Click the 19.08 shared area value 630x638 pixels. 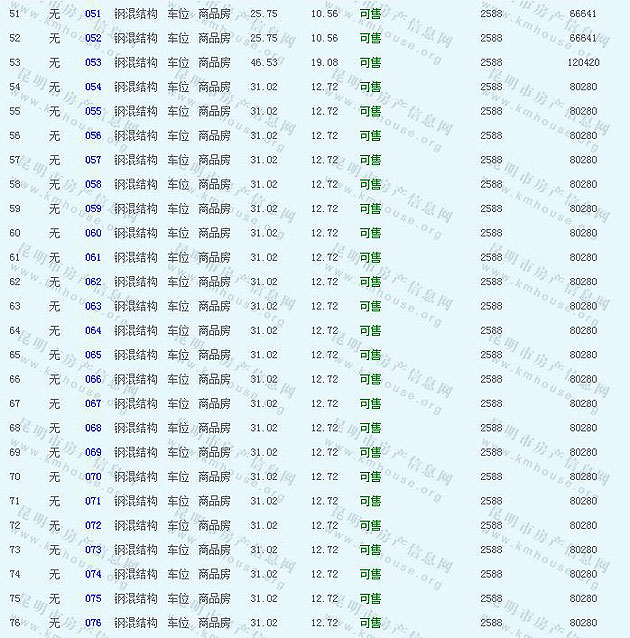pos(324,62)
